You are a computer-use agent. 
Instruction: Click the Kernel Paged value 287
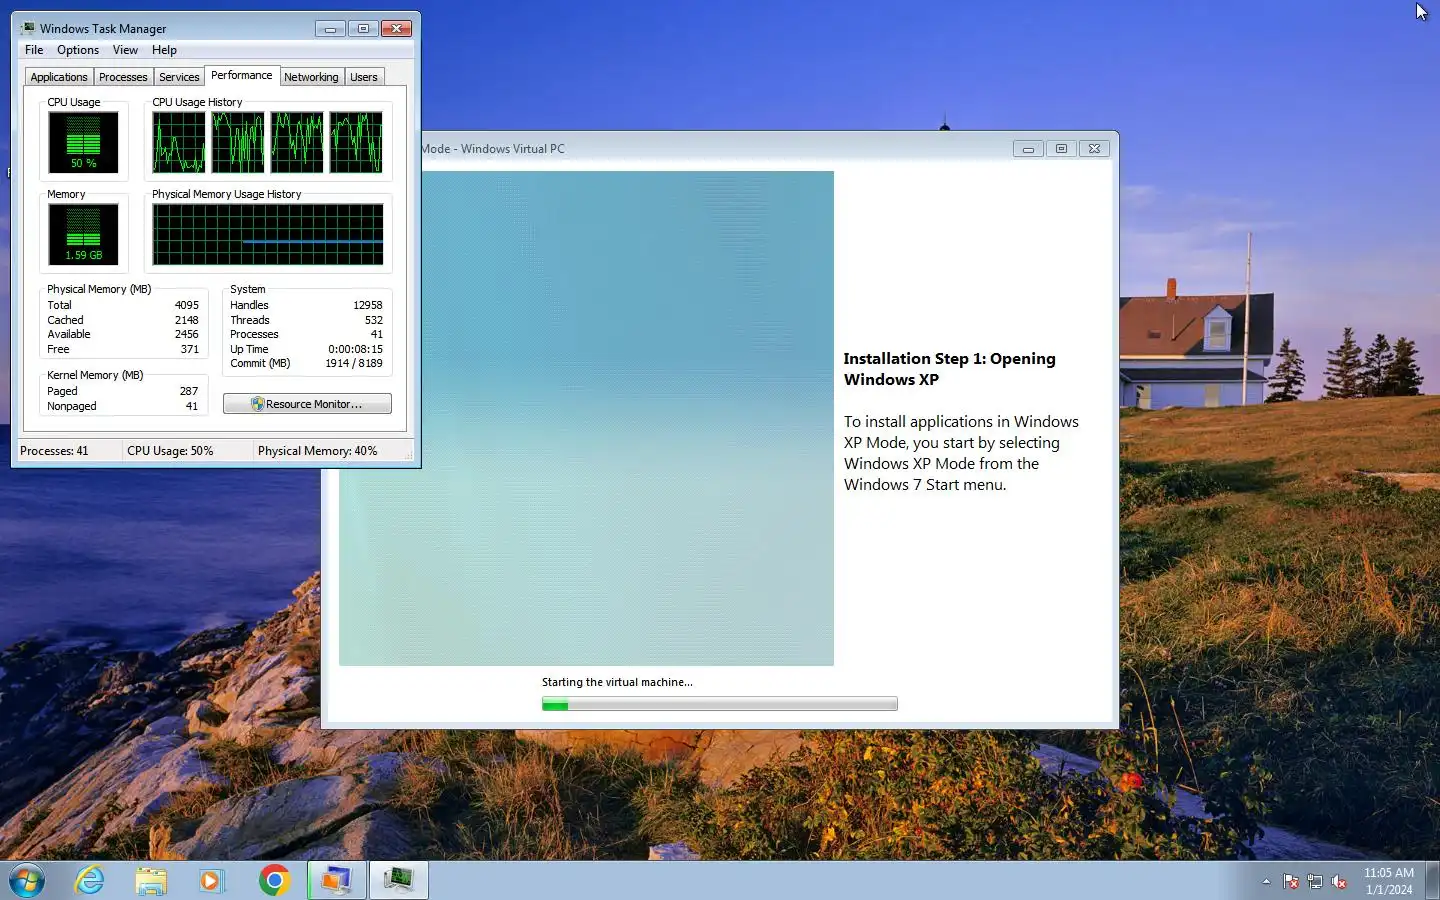[x=189, y=391]
